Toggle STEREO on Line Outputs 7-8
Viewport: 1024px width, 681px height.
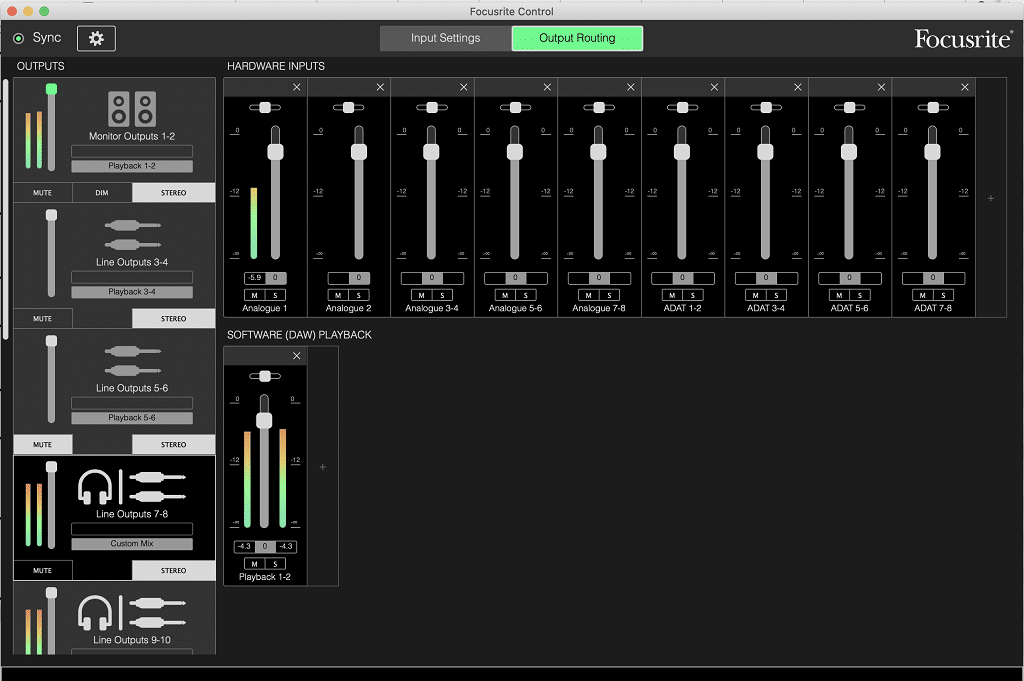pyautogui.click(x=174, y=571)
